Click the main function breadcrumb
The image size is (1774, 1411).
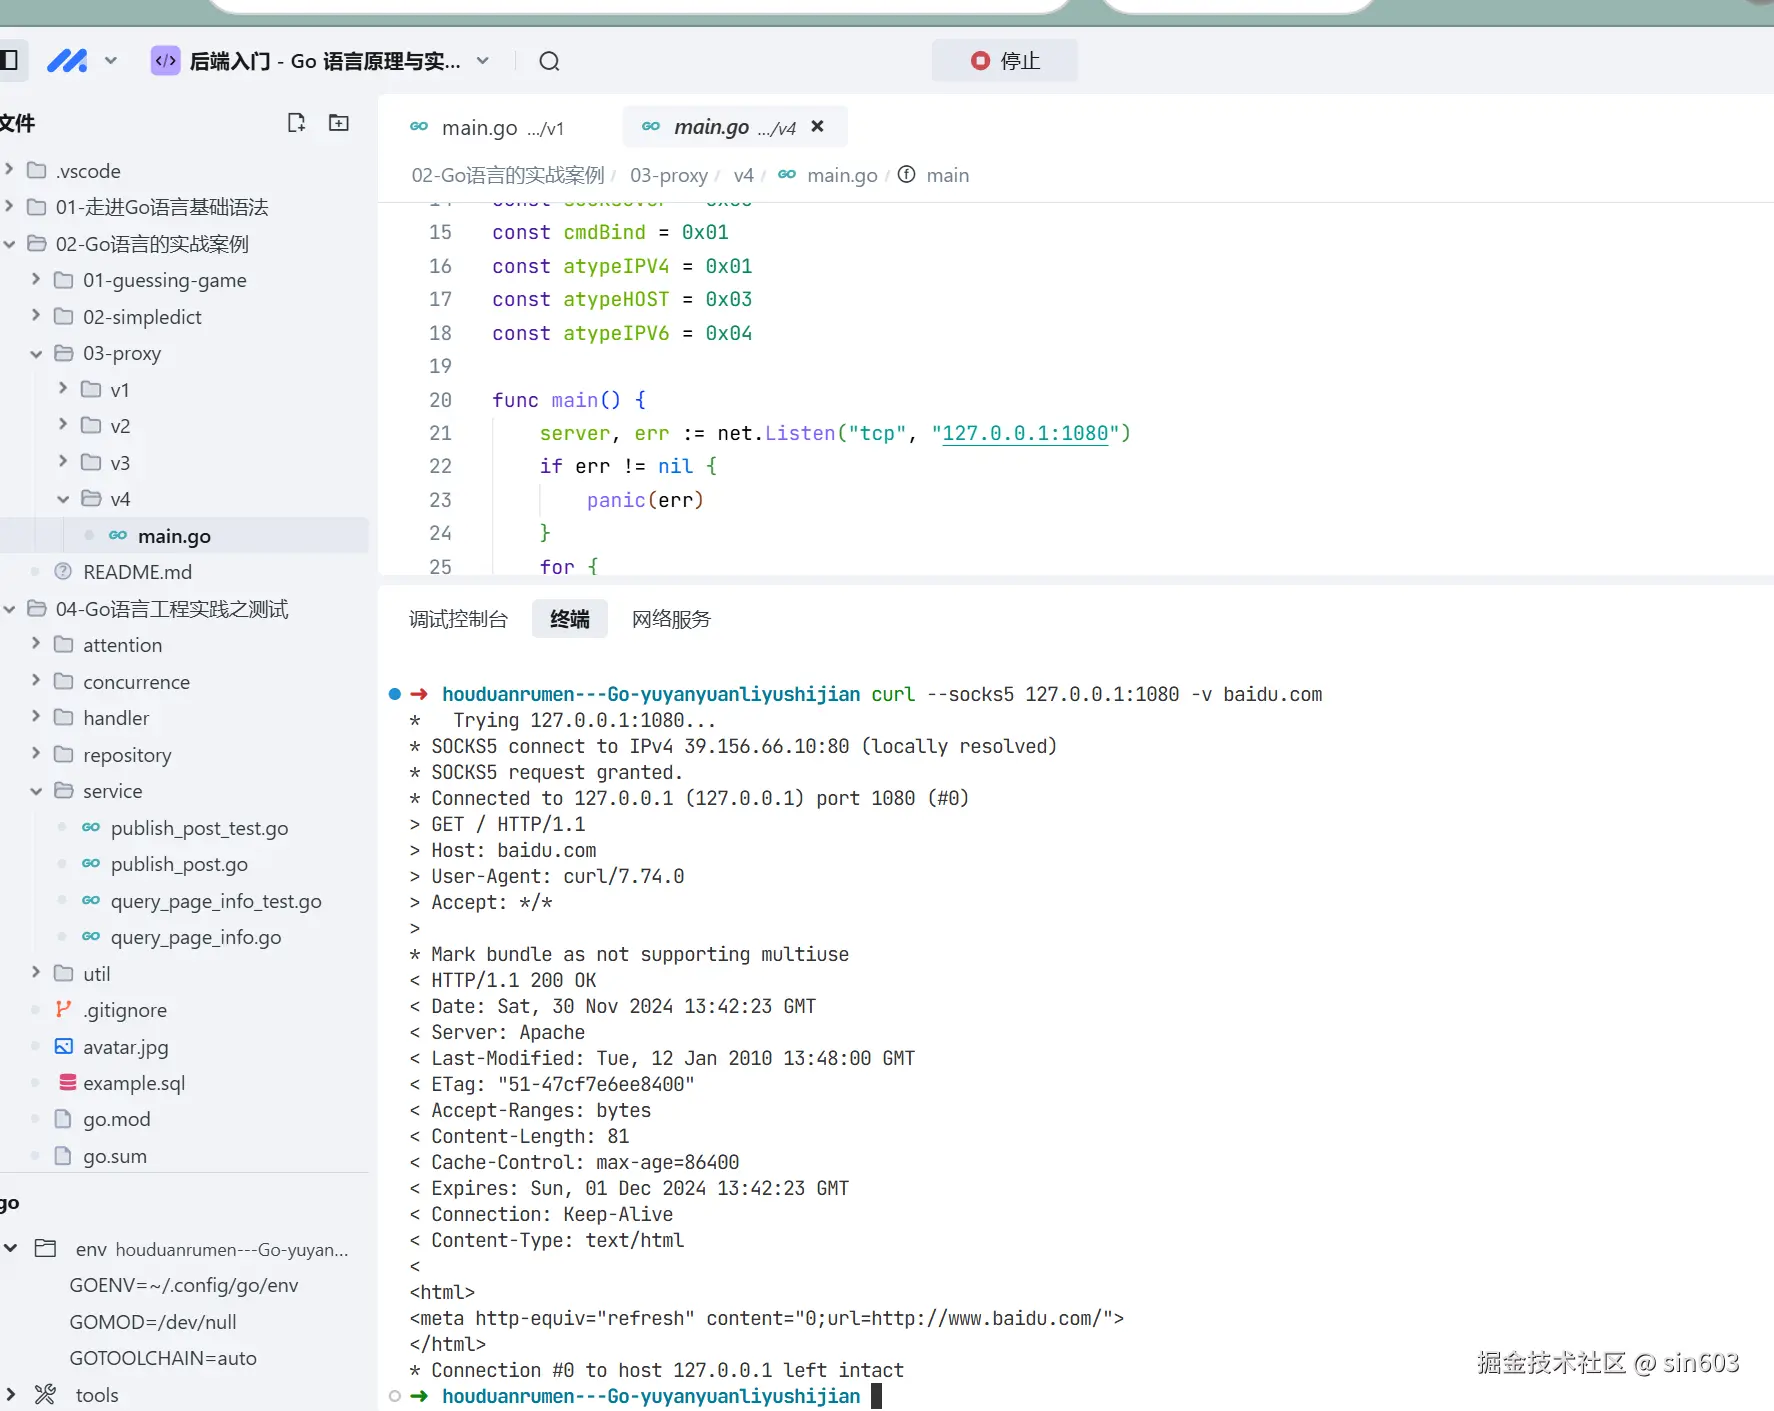click(x=947, y=175)
